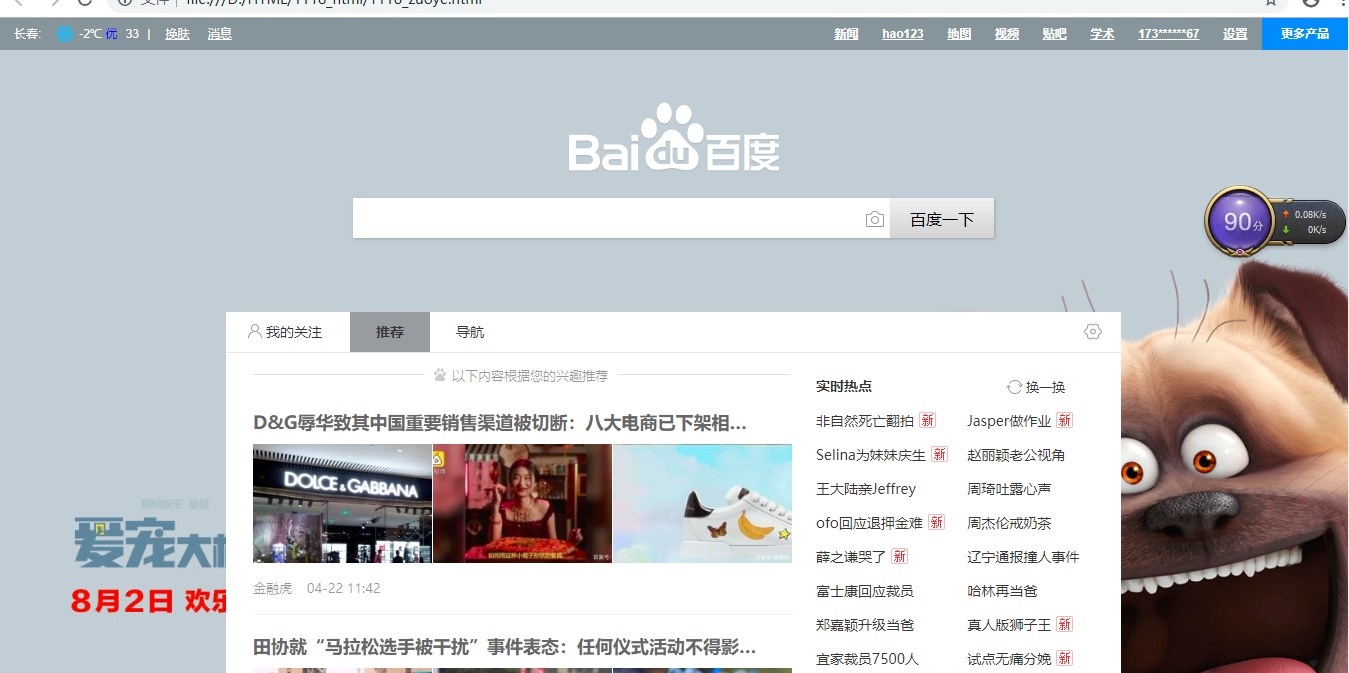Image resolution: width=1349 pixels, height=673 pixels.
Task: Open 地图 in the top navigation
Action: (960, 34)
